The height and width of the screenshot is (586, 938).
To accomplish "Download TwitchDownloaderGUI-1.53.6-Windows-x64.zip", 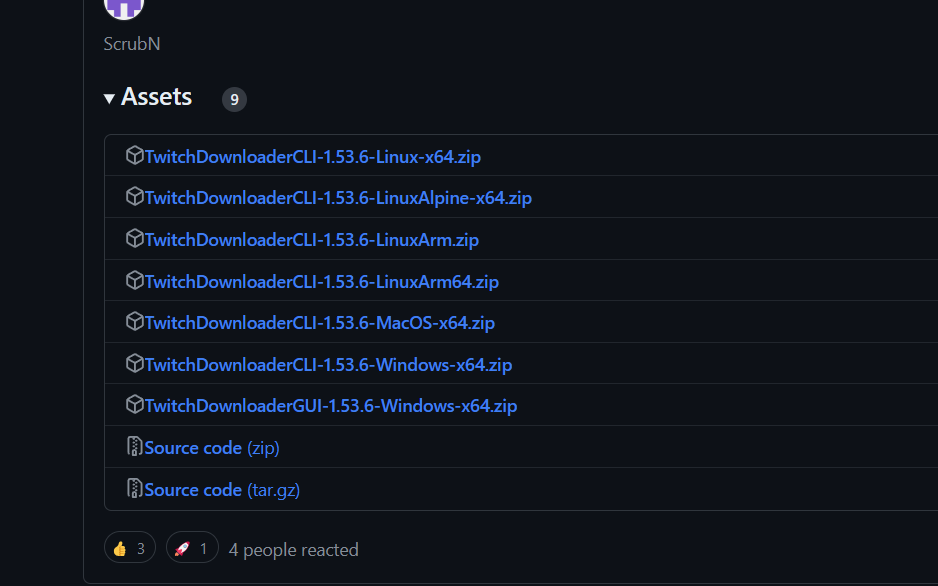I will tap(330, 406).
